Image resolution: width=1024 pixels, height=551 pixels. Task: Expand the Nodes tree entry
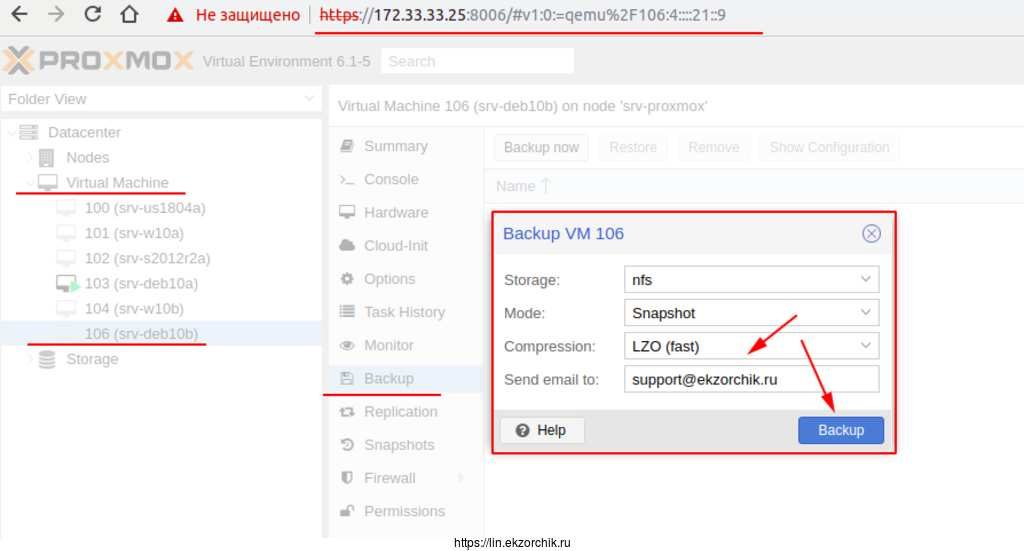(28, 158)
